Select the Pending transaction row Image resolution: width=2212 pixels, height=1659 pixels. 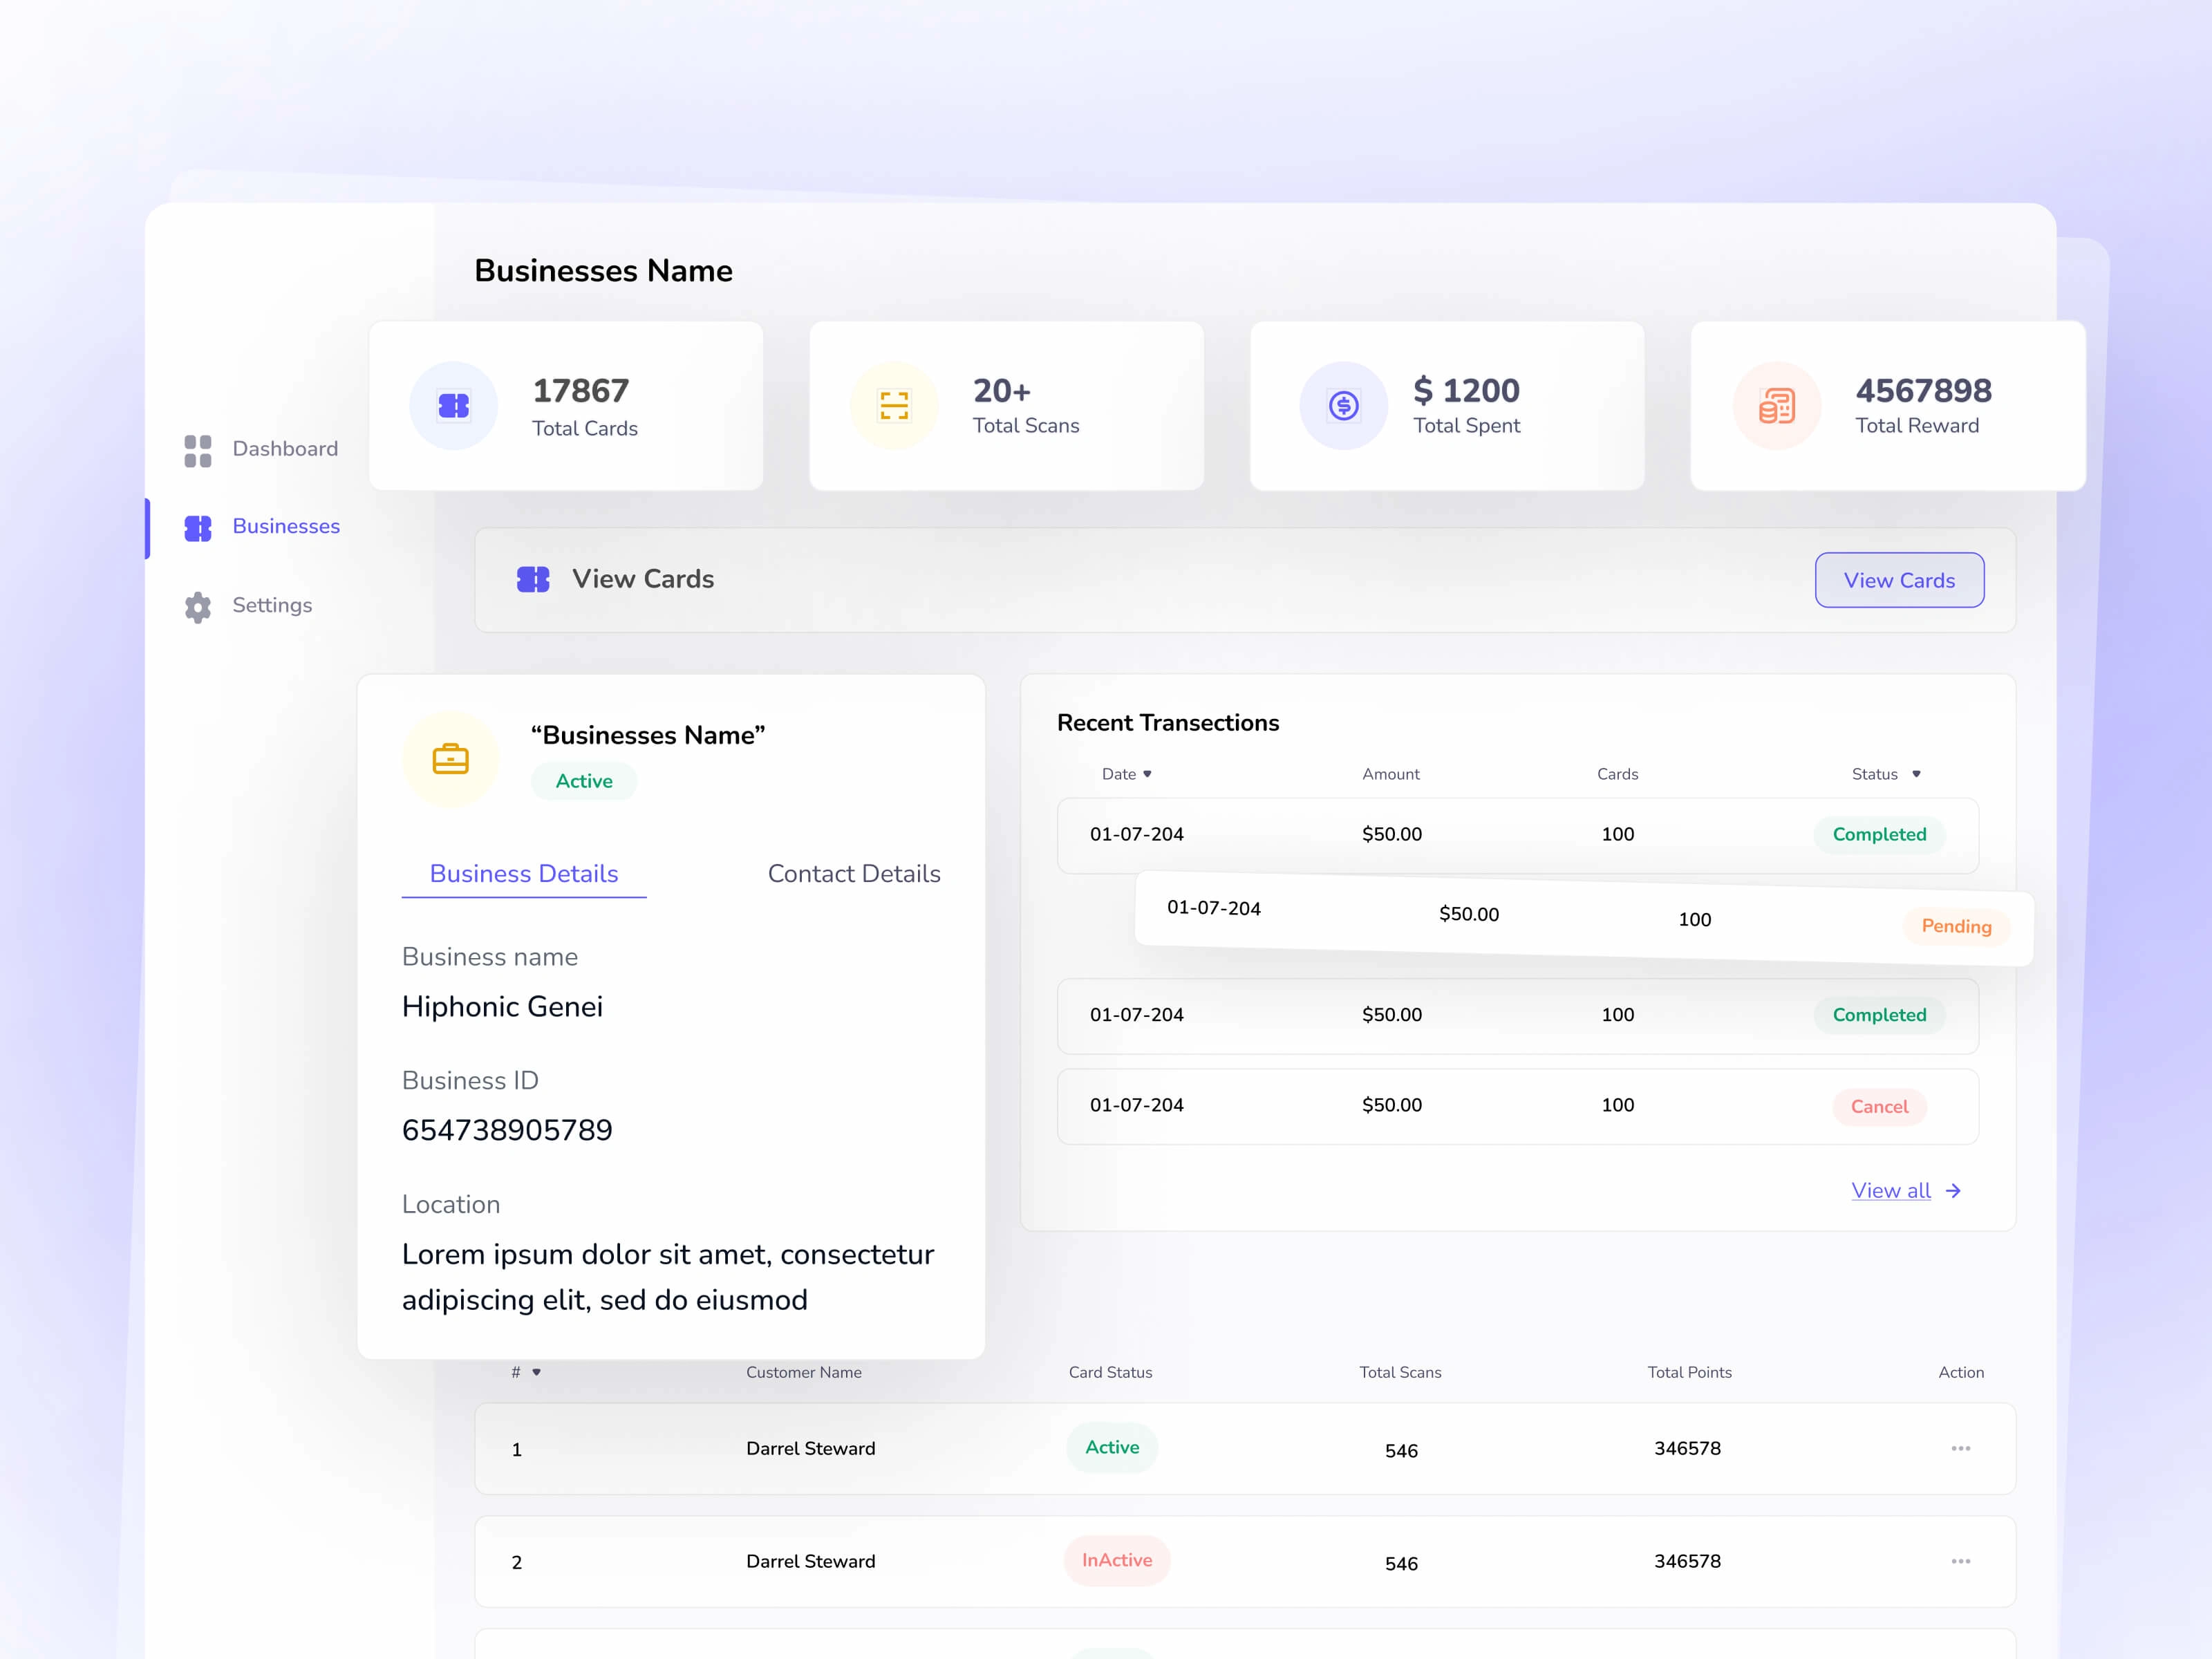(1584, 918)
